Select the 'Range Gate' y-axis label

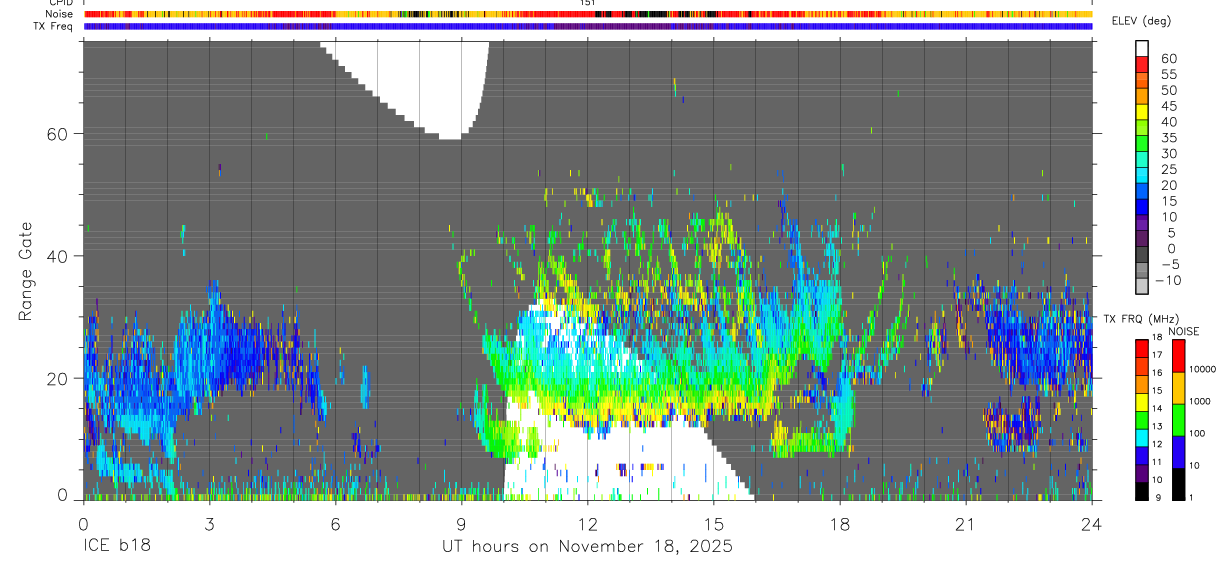click(x=25, y=271)
